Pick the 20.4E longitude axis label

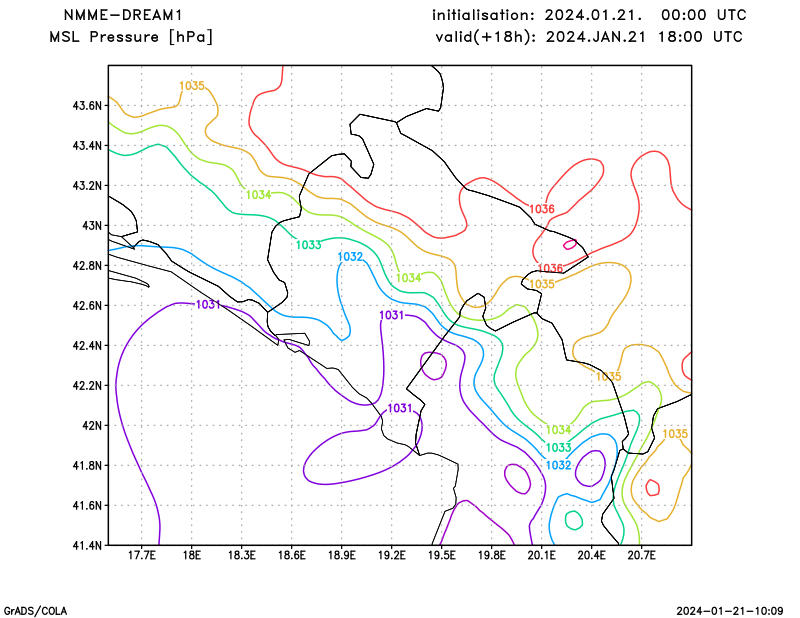591,555
